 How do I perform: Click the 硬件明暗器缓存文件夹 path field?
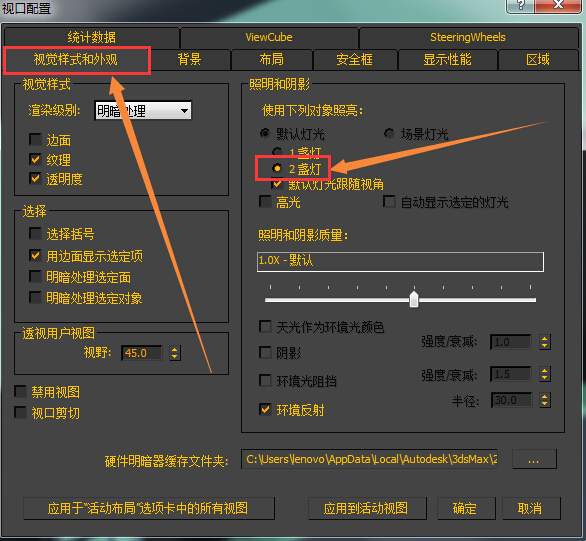click(369, 459)
